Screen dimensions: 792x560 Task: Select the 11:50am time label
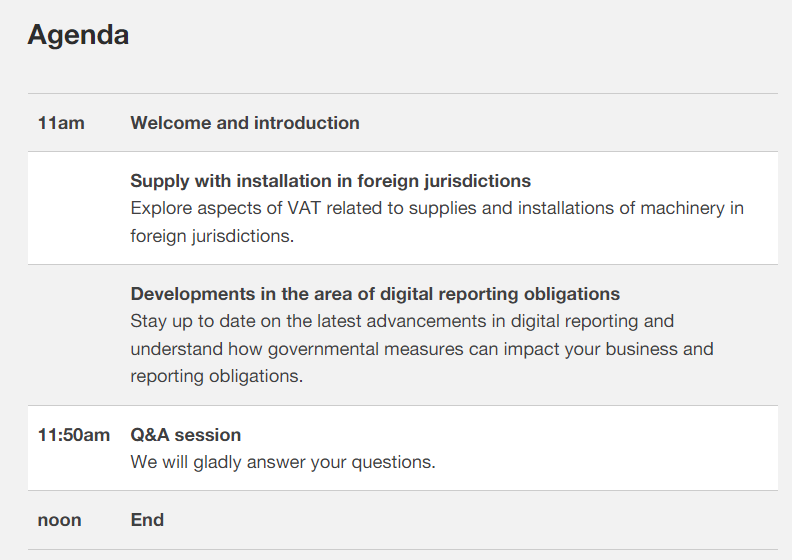click(74, 435)
